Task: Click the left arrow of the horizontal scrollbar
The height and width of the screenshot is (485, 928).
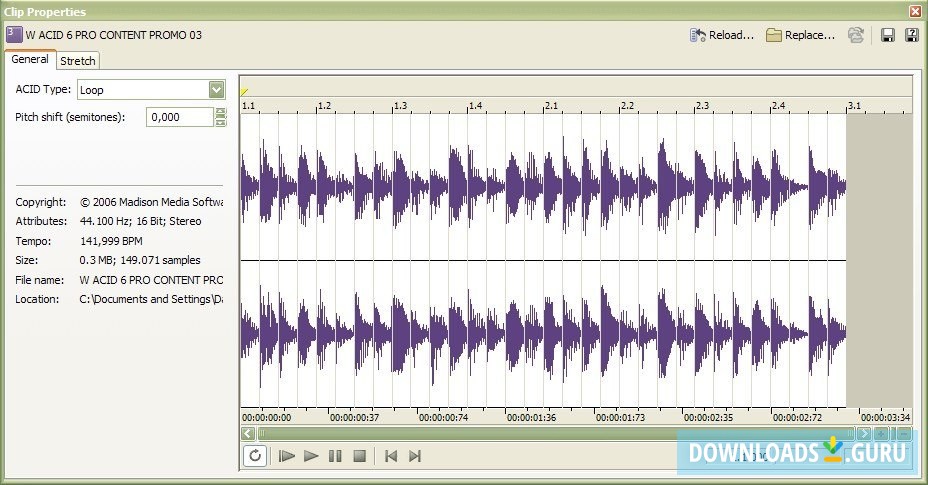Action: click(248, 434)
